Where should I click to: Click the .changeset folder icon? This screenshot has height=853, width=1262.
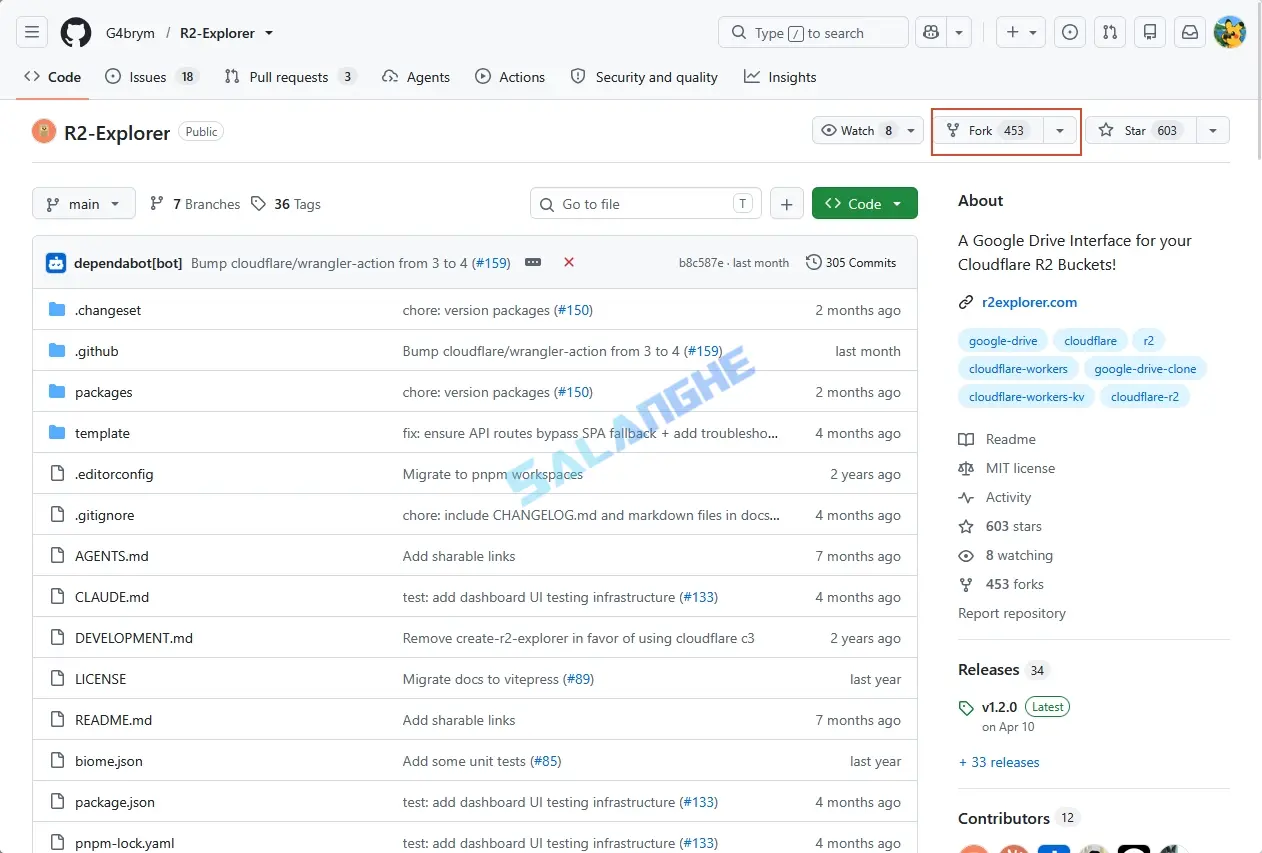pyautogui.click(x=57, y=310)
